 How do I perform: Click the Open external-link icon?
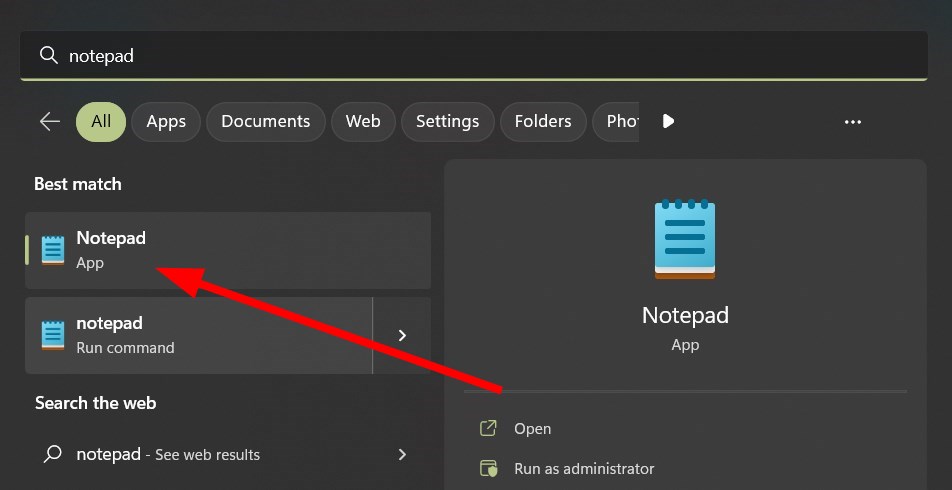(489, 428)
